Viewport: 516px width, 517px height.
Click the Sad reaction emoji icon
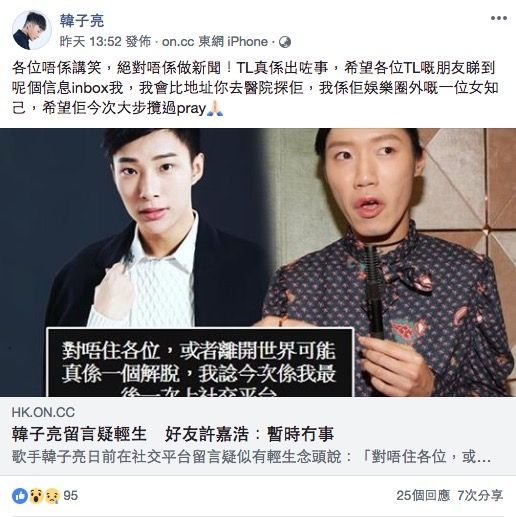52,496
